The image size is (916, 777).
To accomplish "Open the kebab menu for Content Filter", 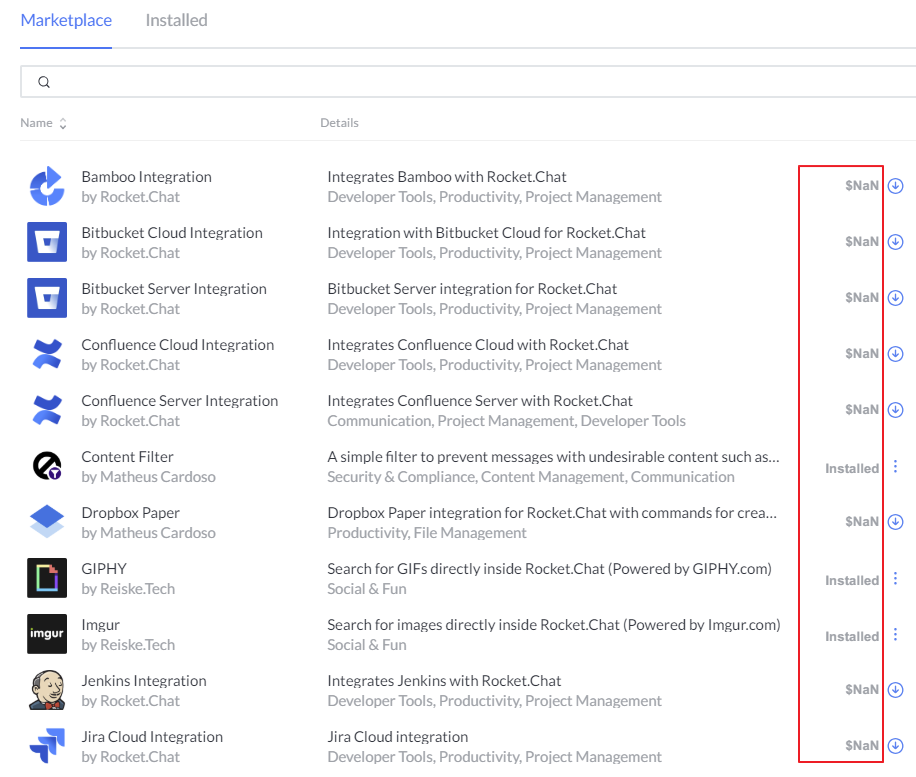I will [x=895, y=466].
